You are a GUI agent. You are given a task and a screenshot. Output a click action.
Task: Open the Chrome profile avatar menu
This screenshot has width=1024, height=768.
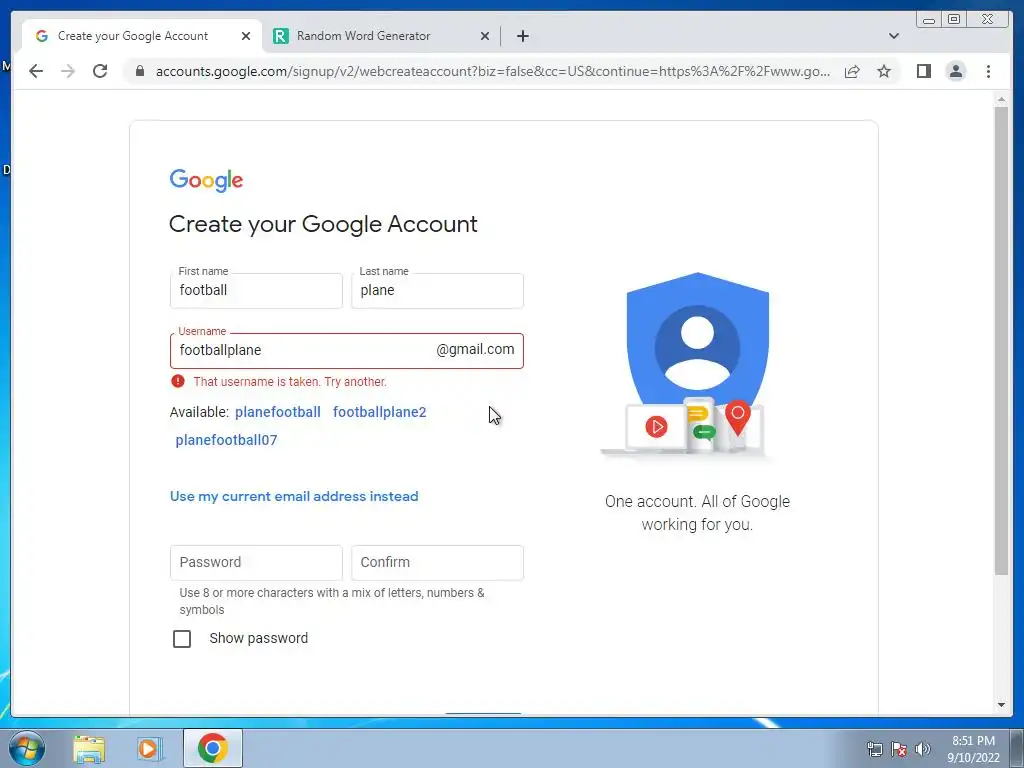pos(956,71)
